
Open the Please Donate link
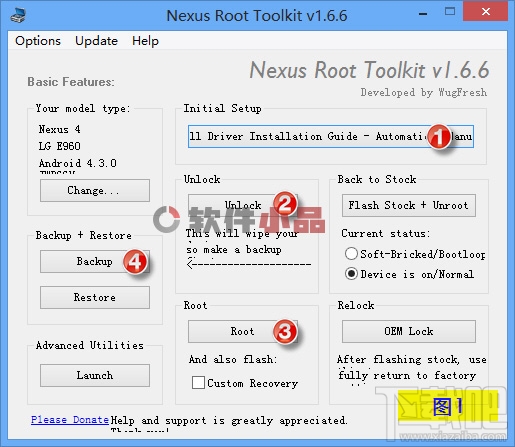pyautogui.click(x=70, y=420)
